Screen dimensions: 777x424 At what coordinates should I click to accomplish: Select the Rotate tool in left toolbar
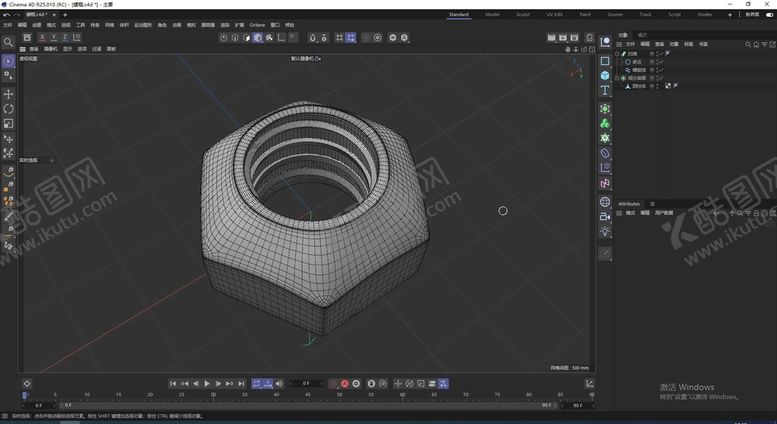click(x=9, y=108)
